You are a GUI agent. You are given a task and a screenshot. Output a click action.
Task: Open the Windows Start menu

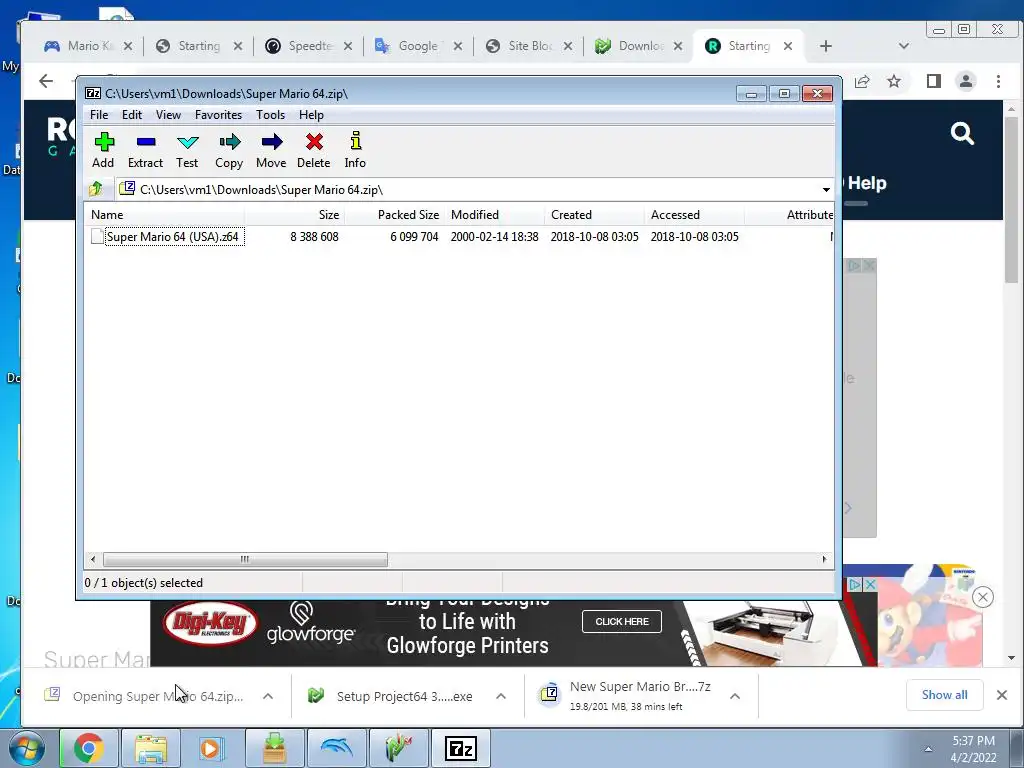[x=26, y=748]
